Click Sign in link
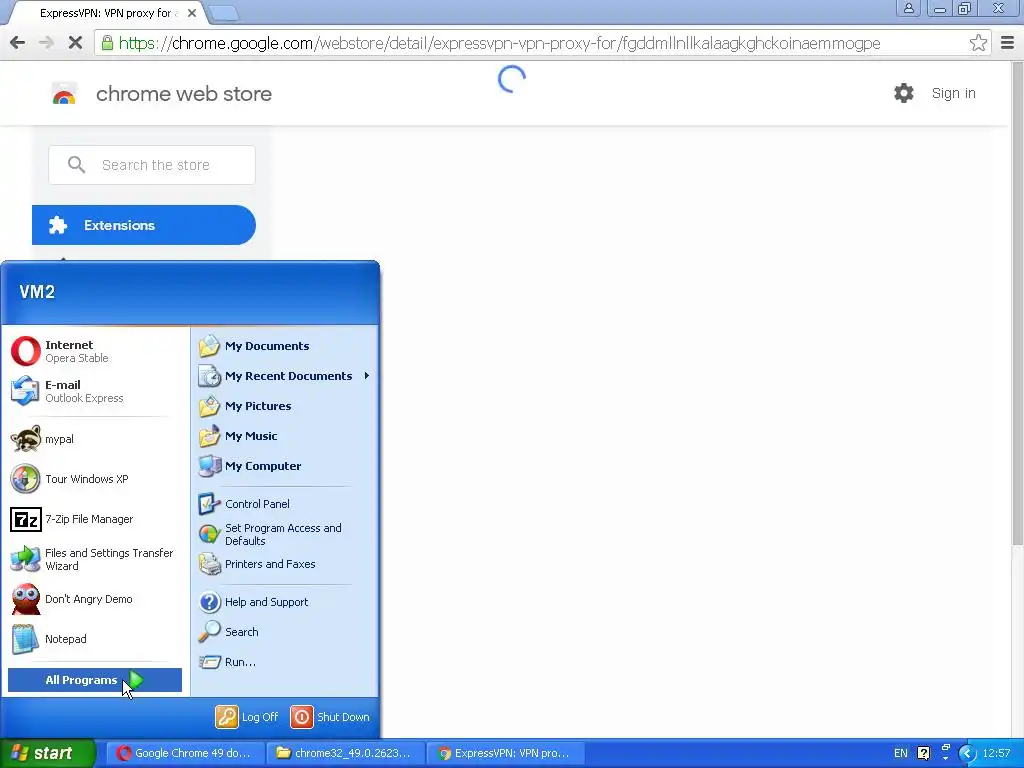1024x768 pixels. (953, 93)
